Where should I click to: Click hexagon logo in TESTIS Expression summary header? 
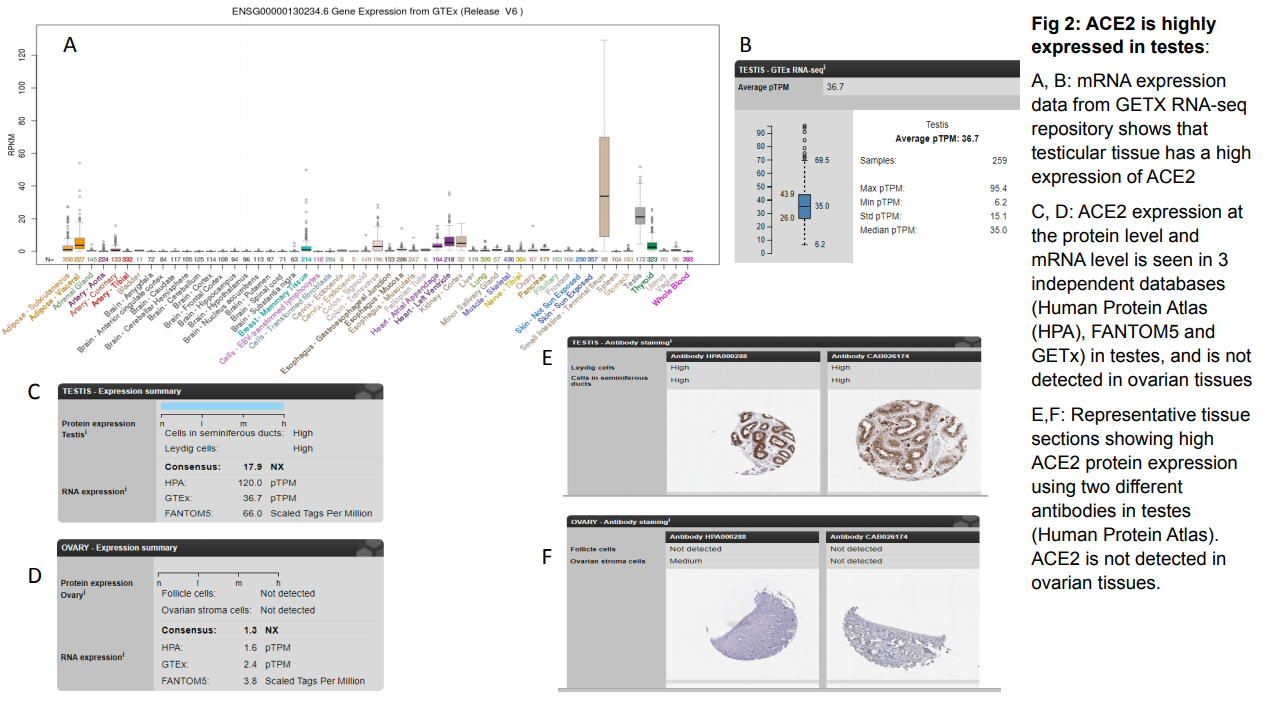tap(368, 392)
